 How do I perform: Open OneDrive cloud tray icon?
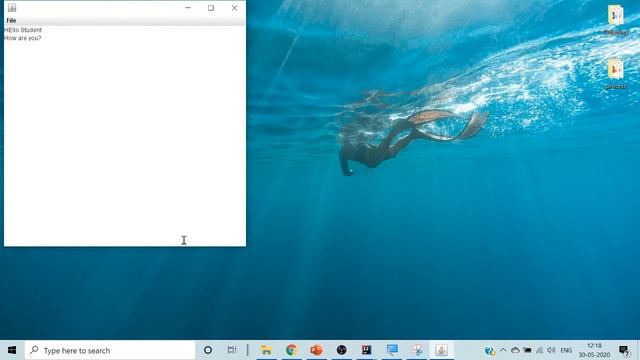pyautogui.click(x=515, y=350)
